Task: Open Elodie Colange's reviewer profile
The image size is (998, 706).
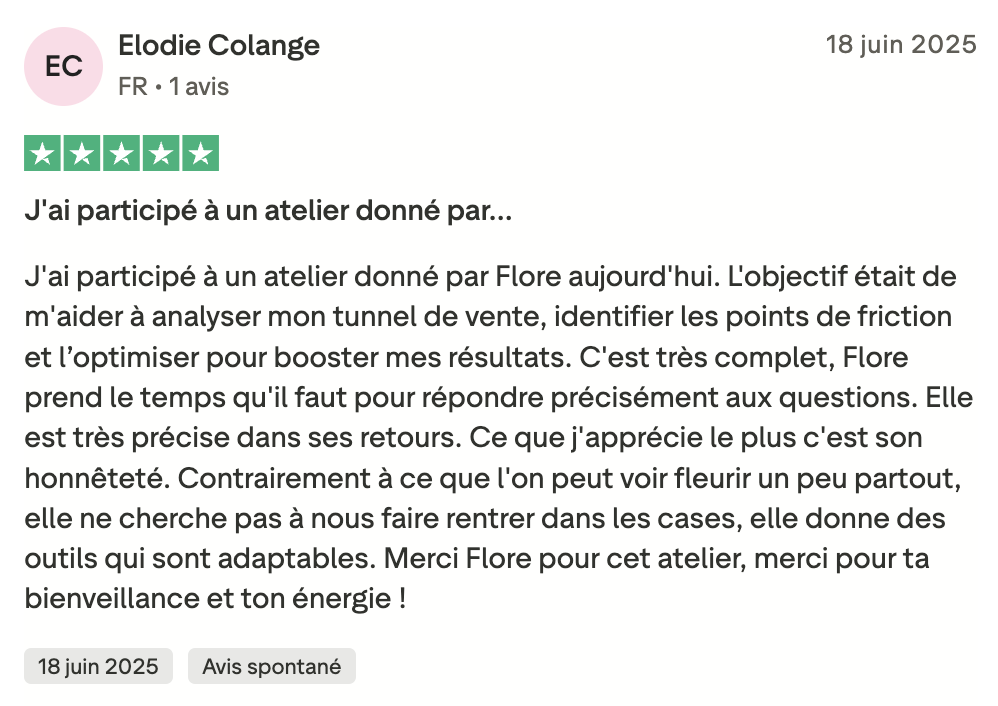Action: [219, 46]
